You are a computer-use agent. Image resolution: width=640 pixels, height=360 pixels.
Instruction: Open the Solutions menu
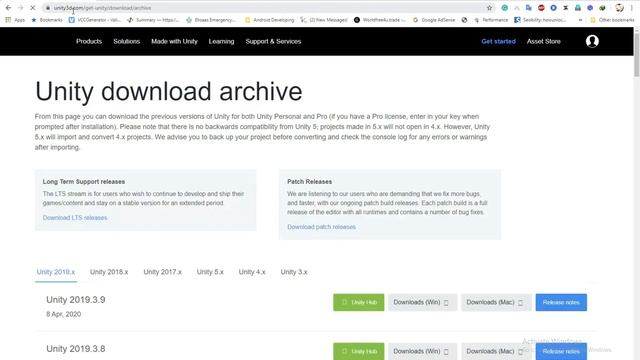127,41
